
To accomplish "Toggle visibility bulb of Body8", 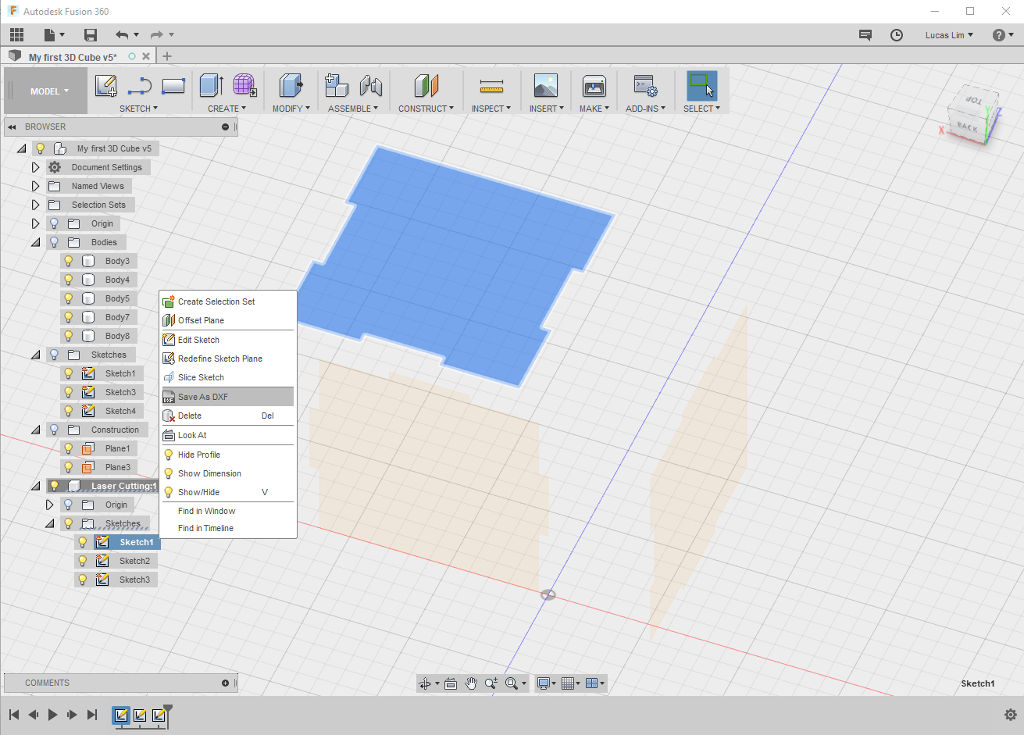I will (x=69, y=336).
